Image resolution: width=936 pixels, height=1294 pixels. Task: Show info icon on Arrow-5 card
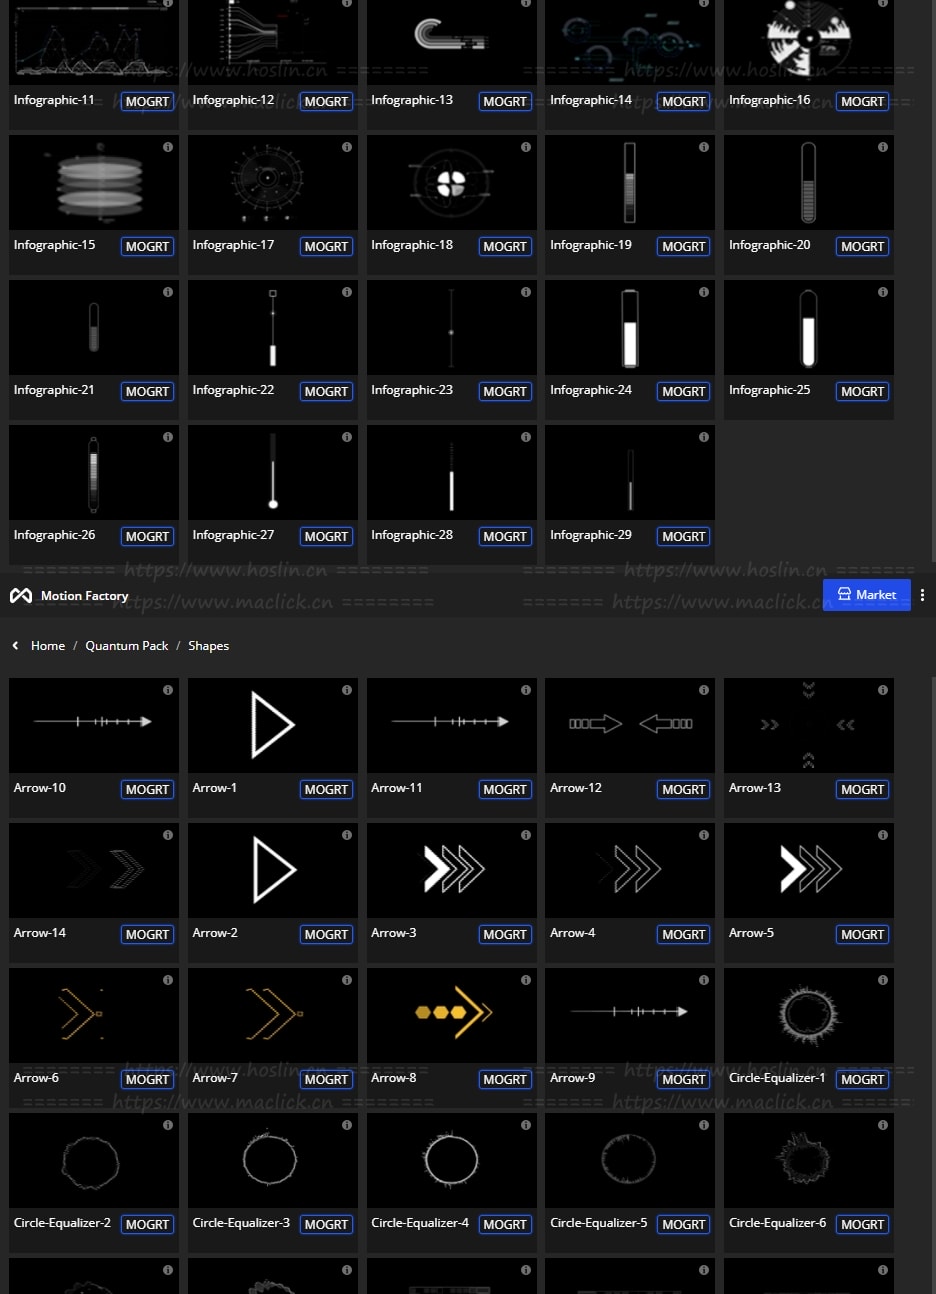pos(883,835)
